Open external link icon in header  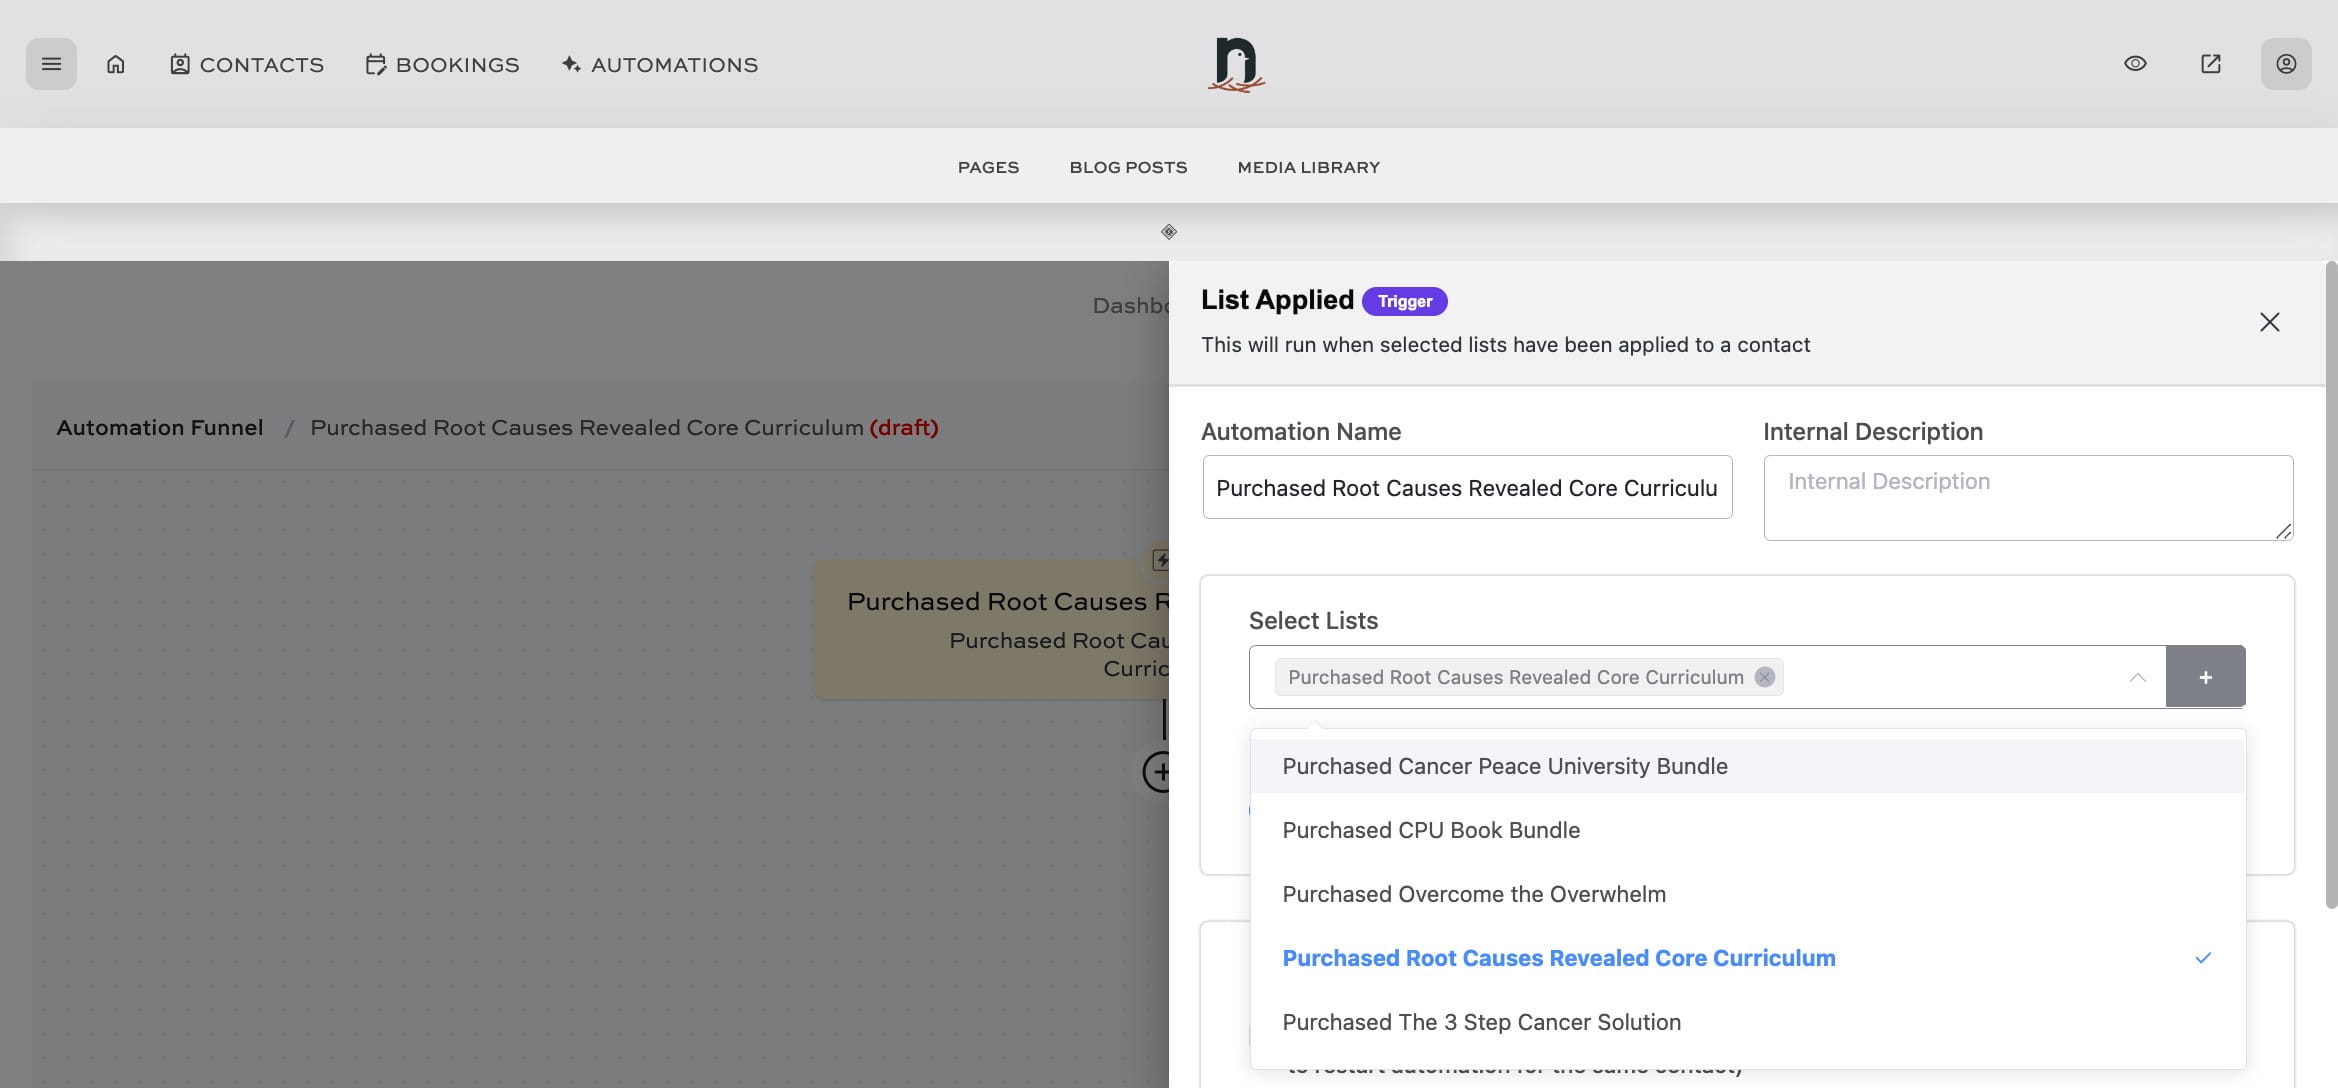(x=2211, y=64)
